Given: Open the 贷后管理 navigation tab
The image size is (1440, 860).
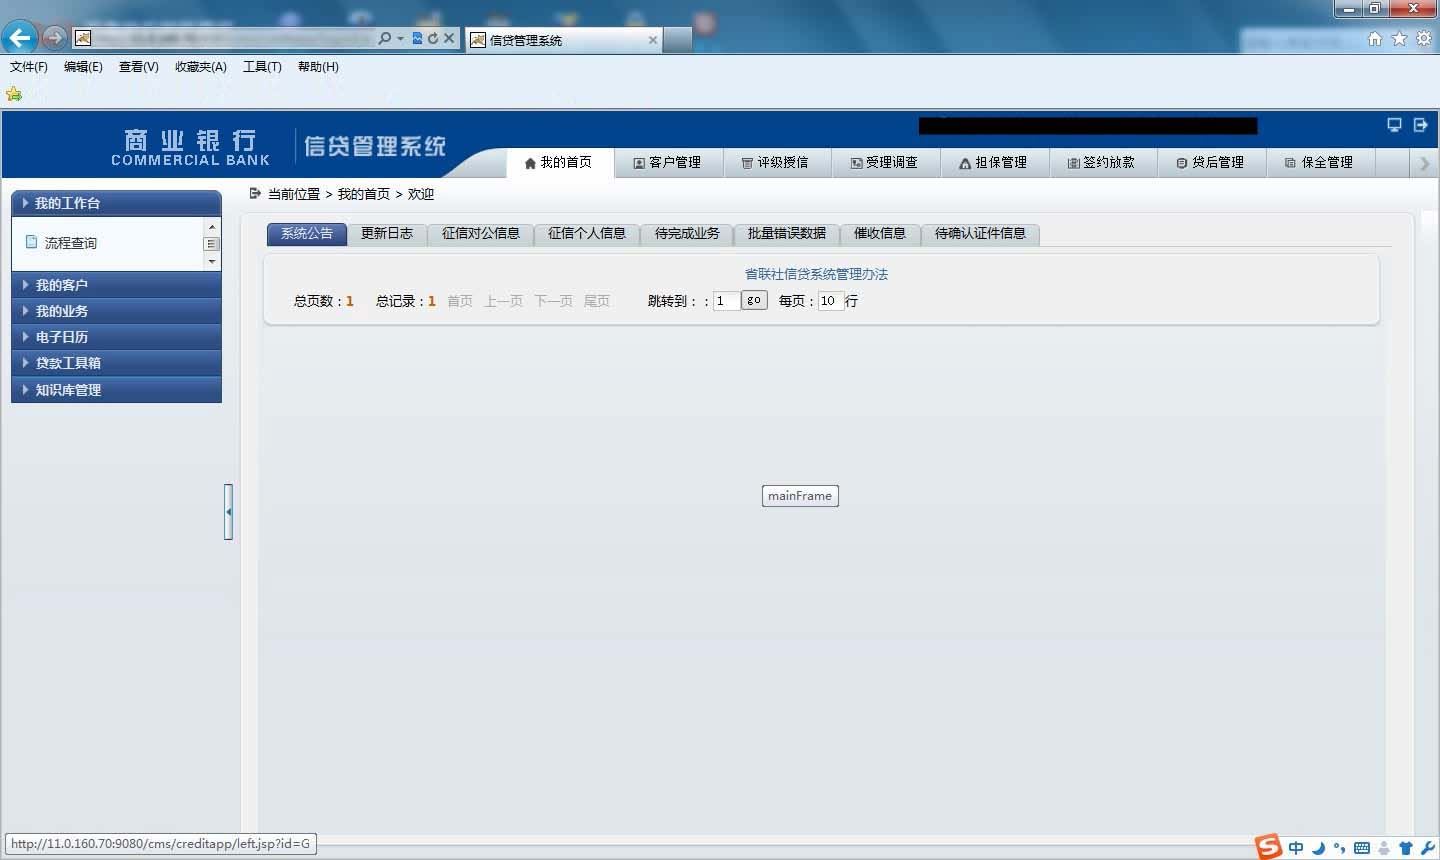Looking at the screenshot, I should point(1211,162).
